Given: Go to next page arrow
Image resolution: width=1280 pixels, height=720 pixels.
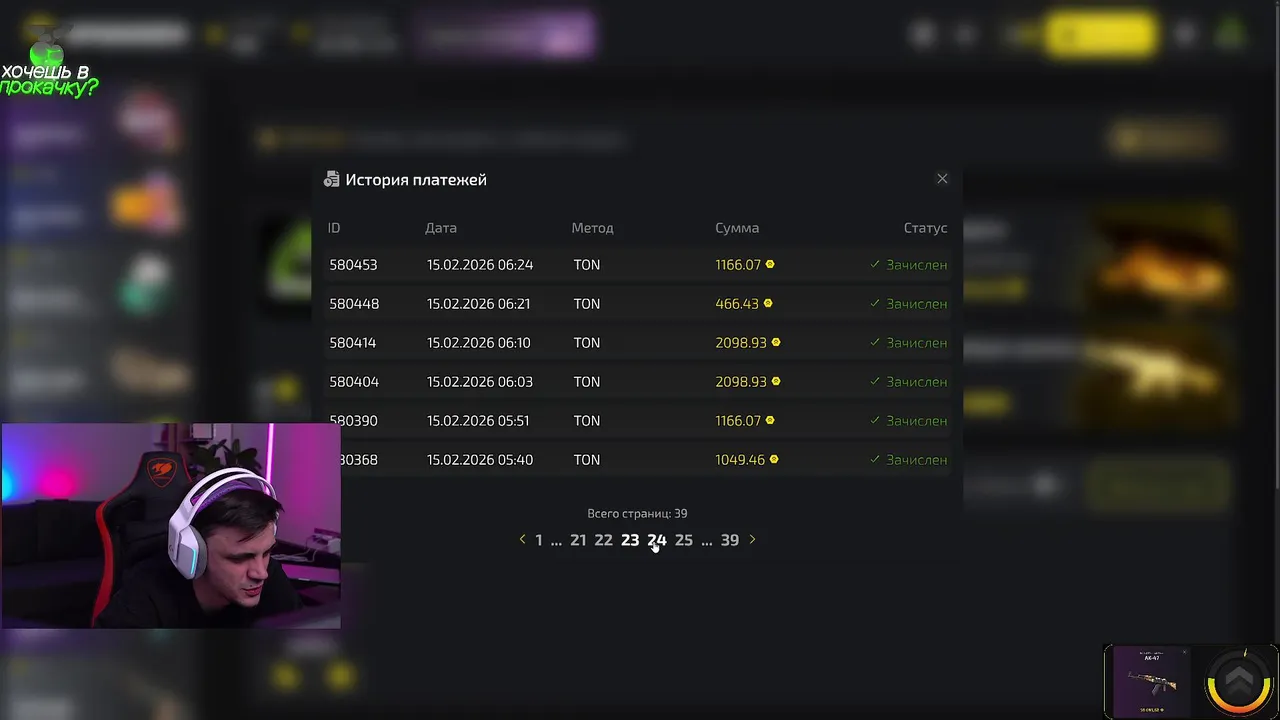Looking at the screenshot, I should 752,540.
